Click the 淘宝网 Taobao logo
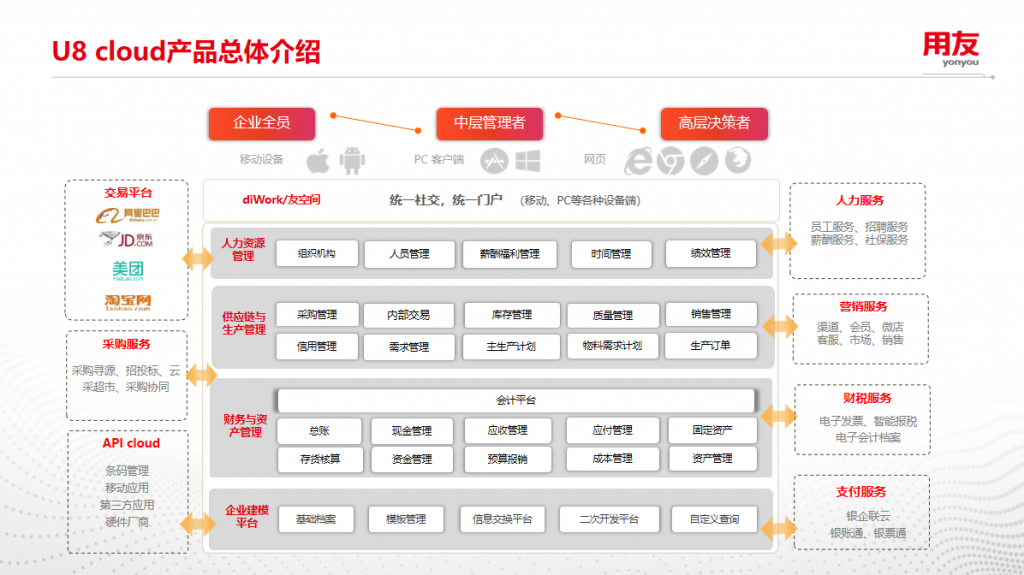This screenshot has height=575, width=1024. [x=127, y=302]
